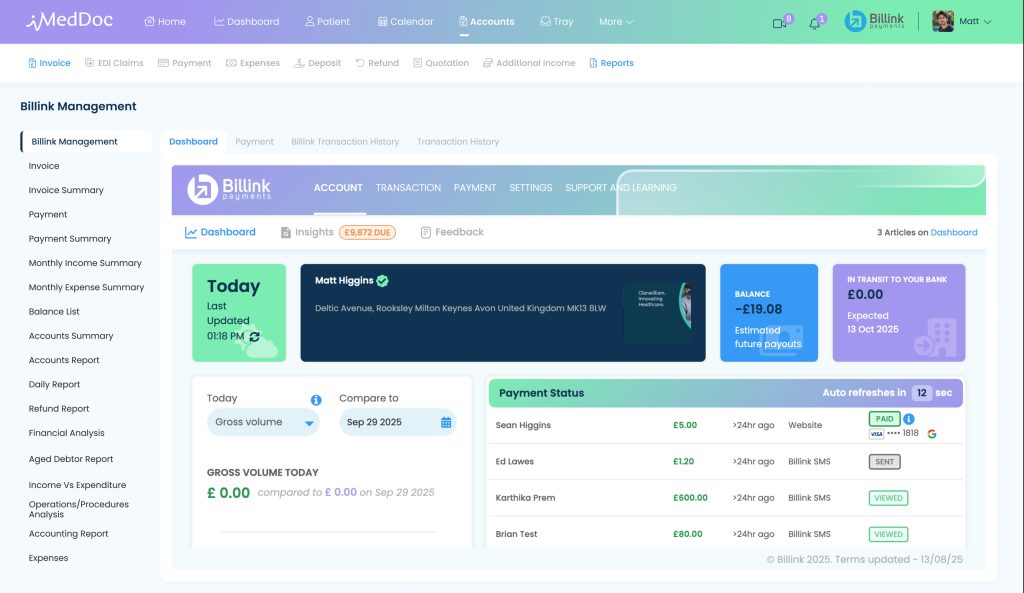Image resolution: width=1024 pixels, height=593 pixels.
Task: Select the Dashboard chart icon in Billink toolbar
Action: [190, 231]
